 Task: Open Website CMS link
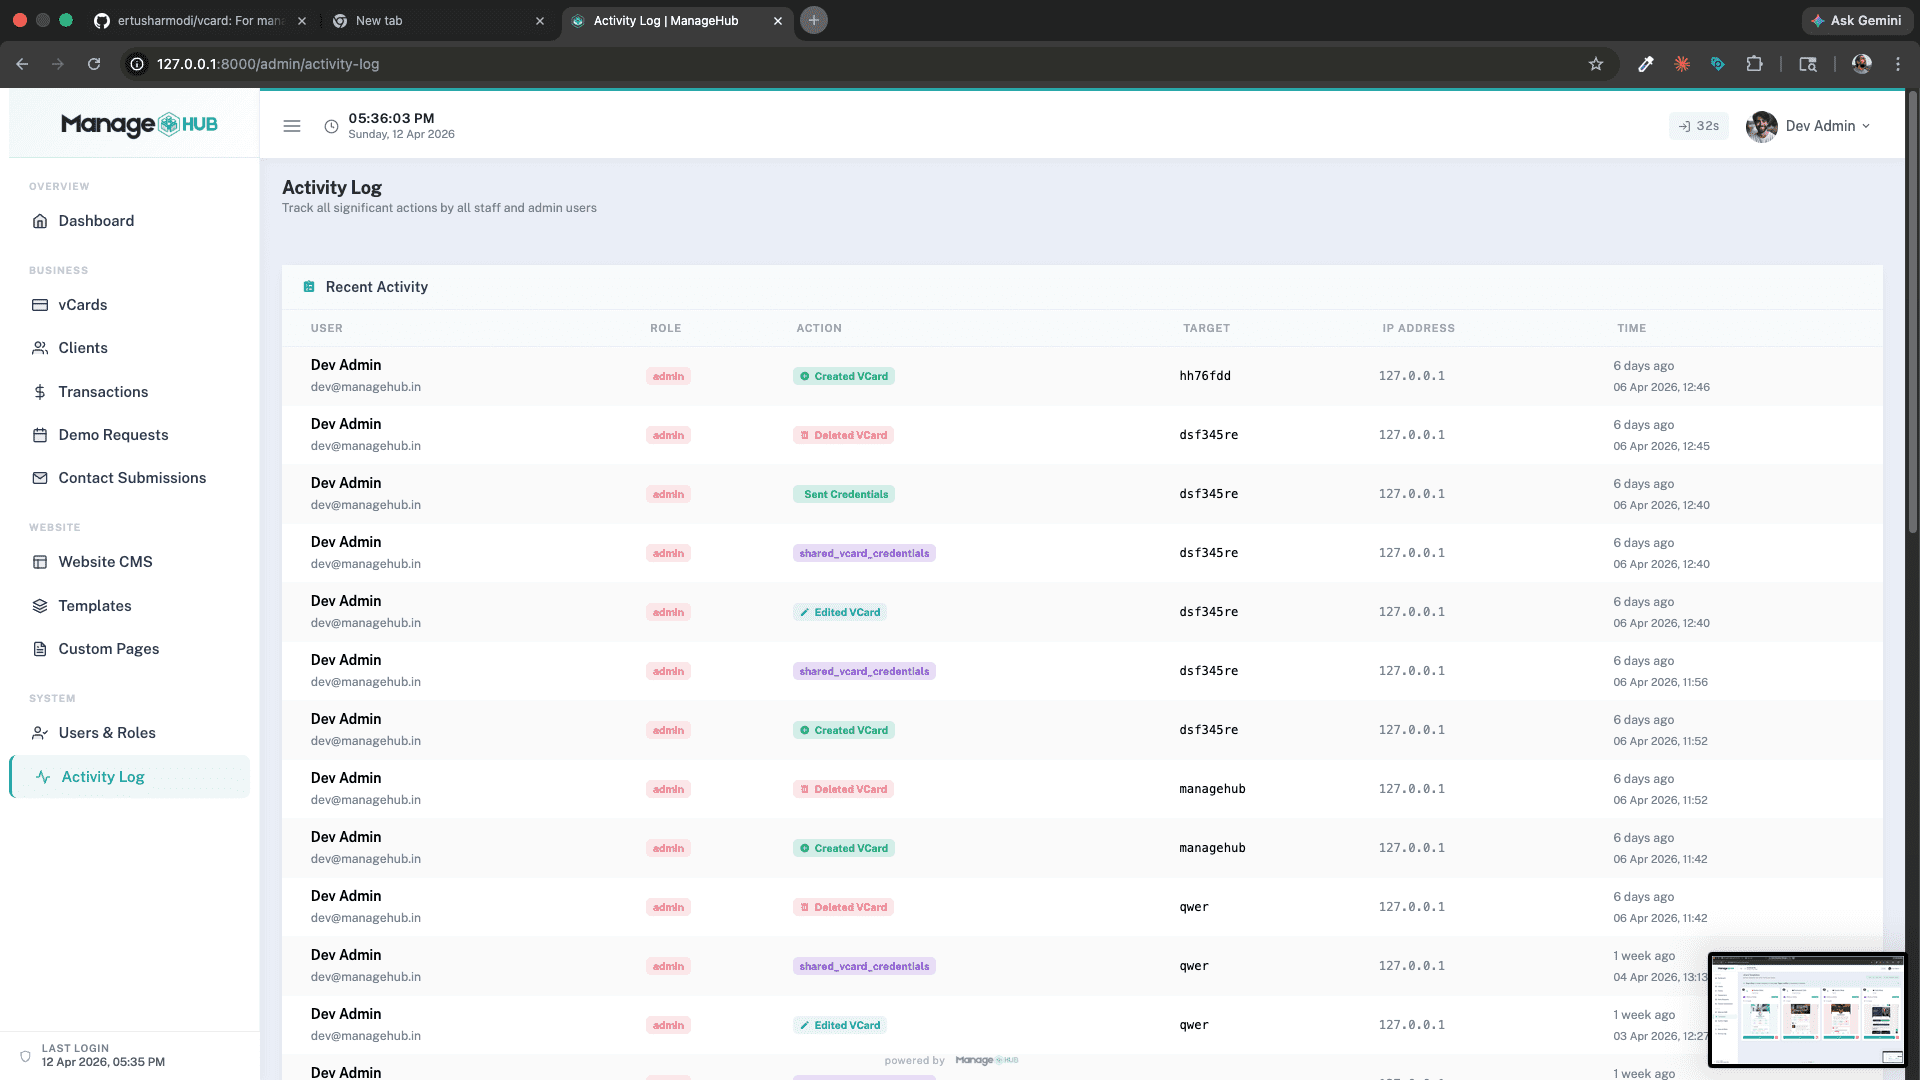[105, 562]
